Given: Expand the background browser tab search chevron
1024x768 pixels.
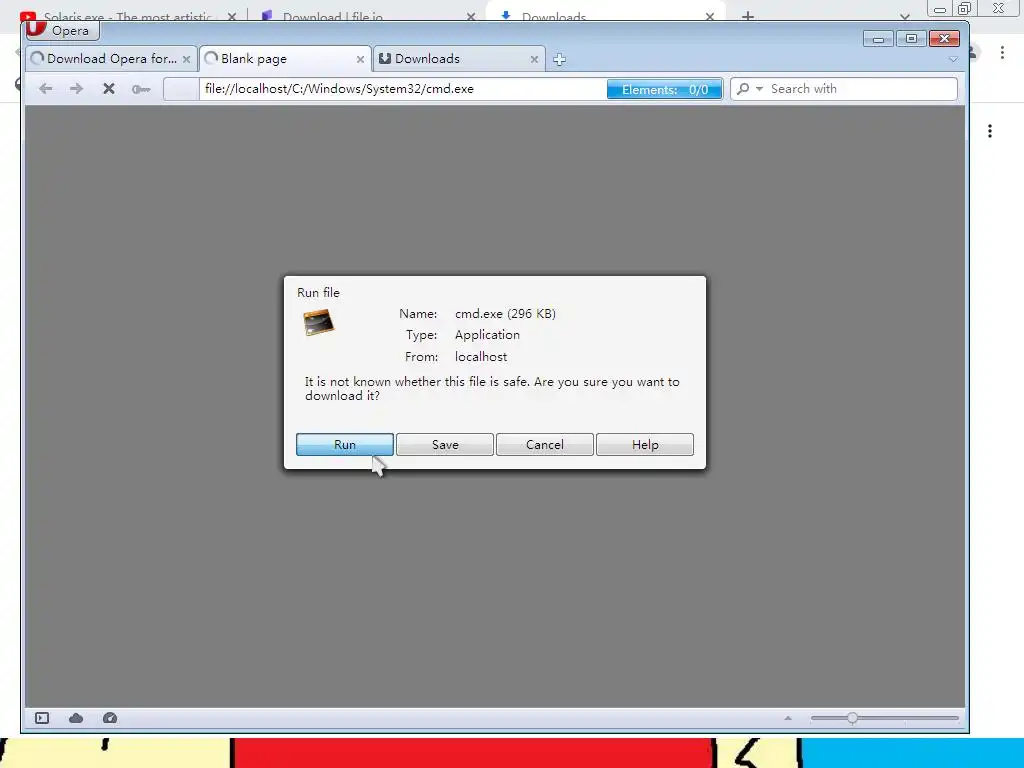Looking at the screenshot, I should 904,16.
